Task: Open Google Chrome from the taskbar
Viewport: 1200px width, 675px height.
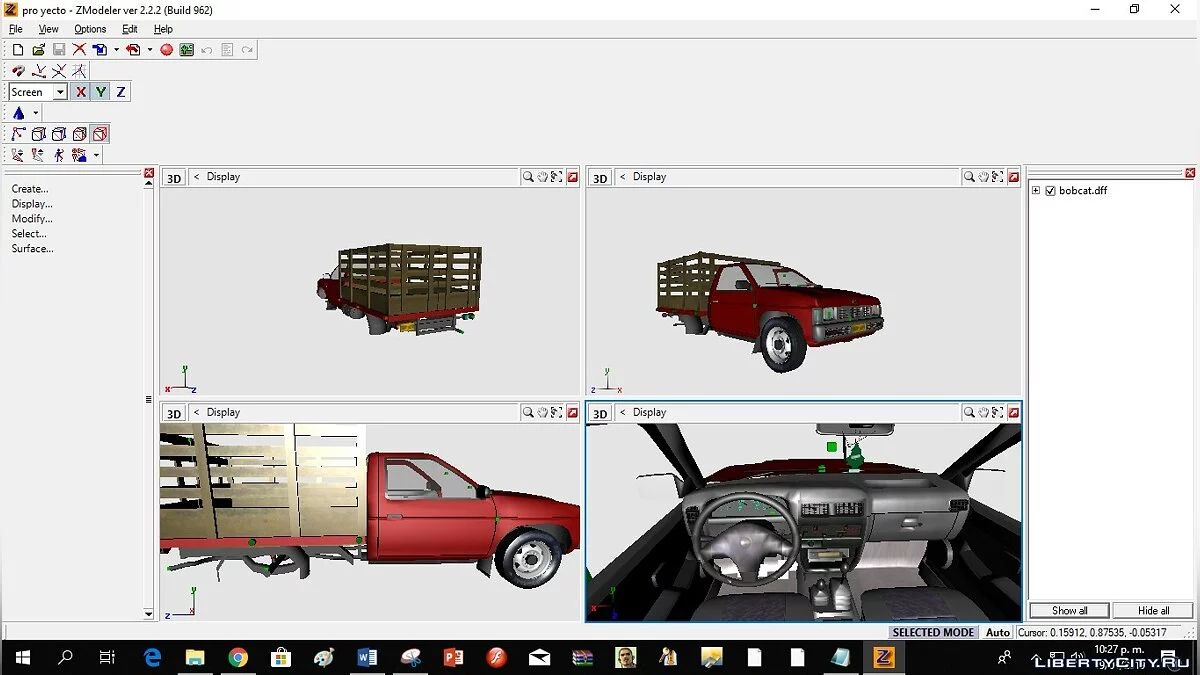Action: tap(238, 657)
